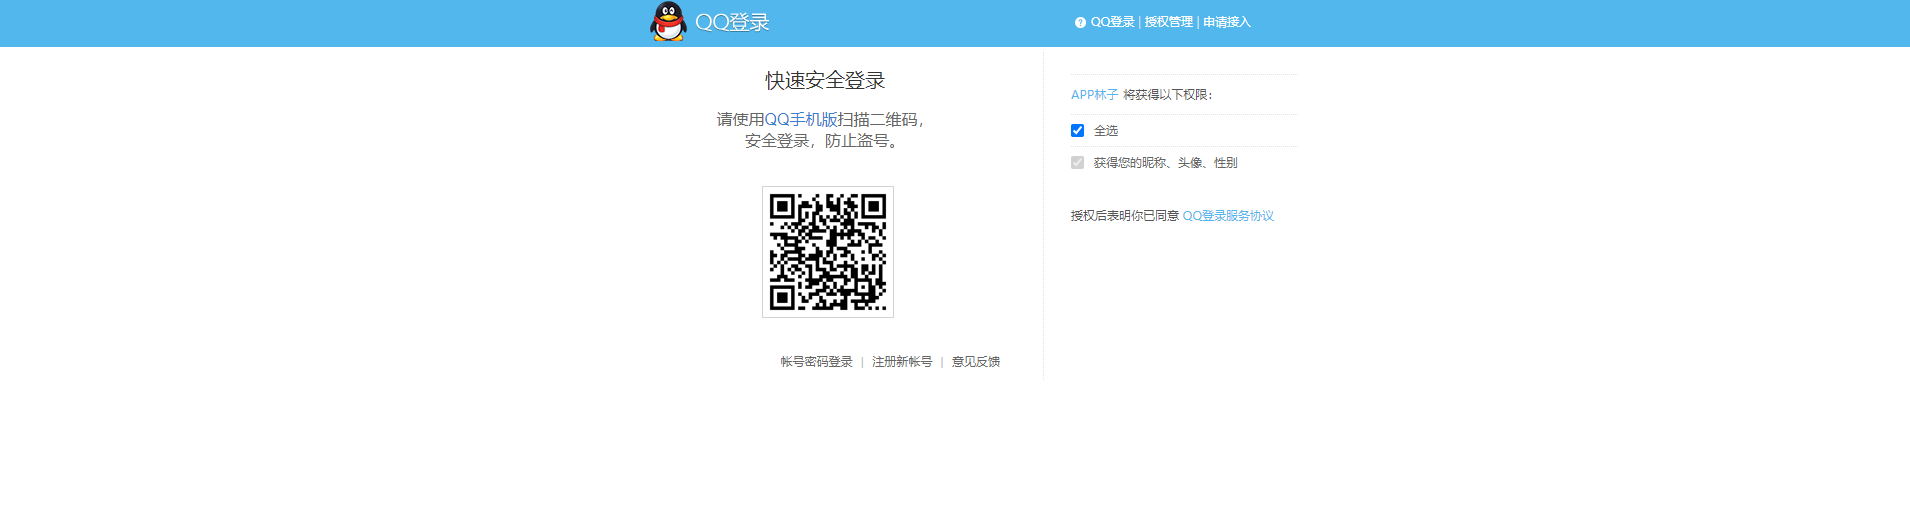Click the QQ手机版 link in instructions
Image resolution: width=1910 pixels, height=509 pixels.
(x=801, y=119)
